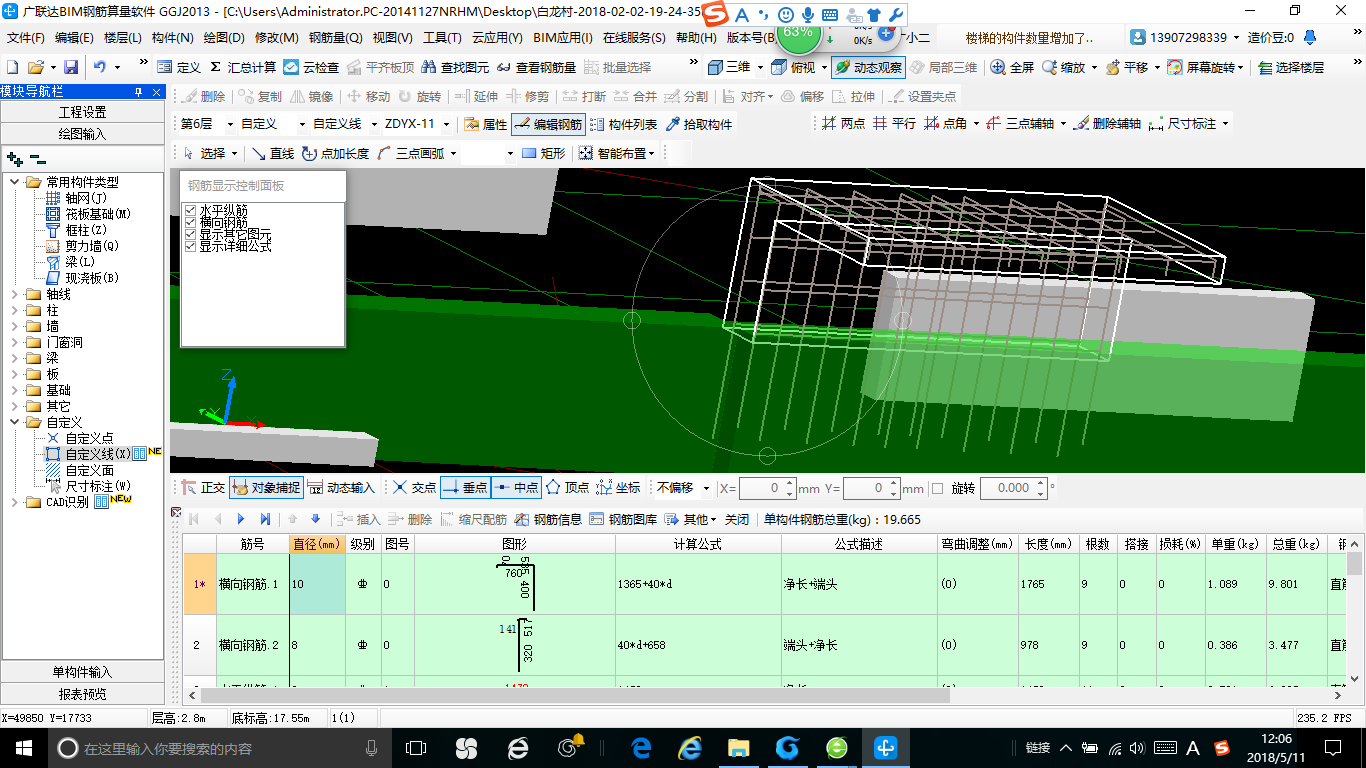1366x768 pixels.
Task: Collapse the 常用构件类型 tree node
Action: [15, 182]
